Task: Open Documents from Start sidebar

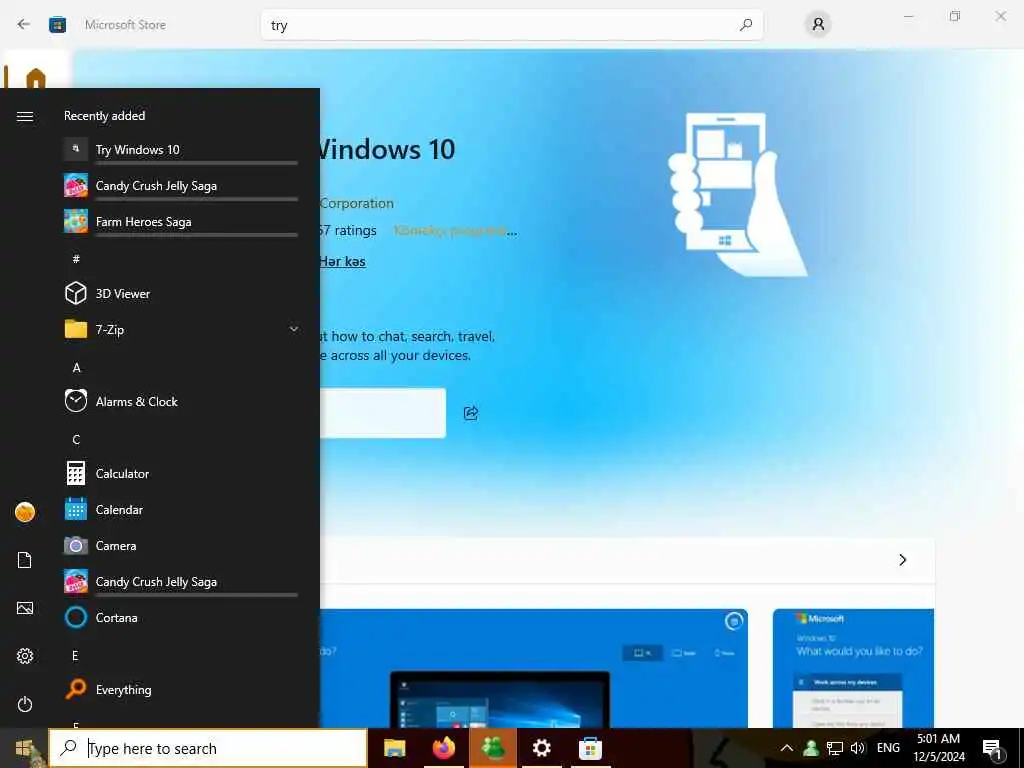Action: (x=25, y=560)
